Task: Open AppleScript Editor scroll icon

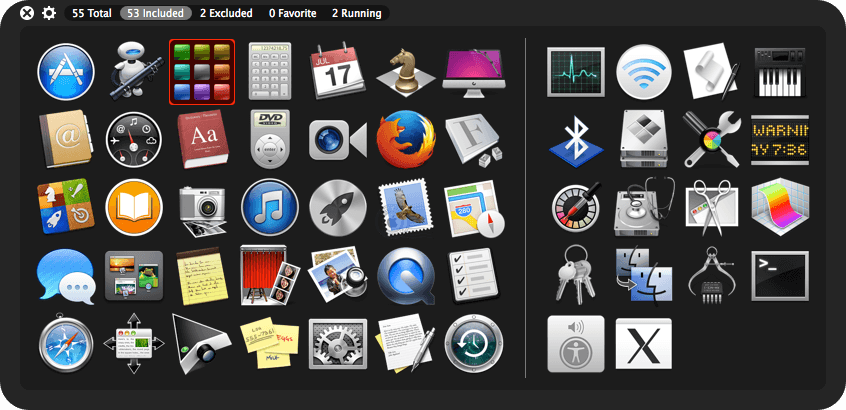Action: tap(712, 72)
